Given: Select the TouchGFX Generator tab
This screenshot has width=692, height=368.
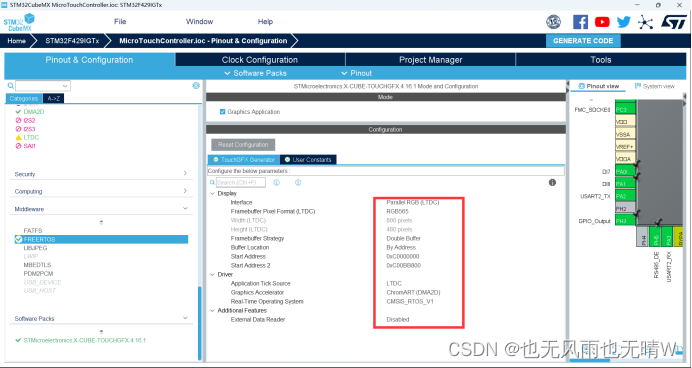Looking at the screenshot, I should 244,160.
